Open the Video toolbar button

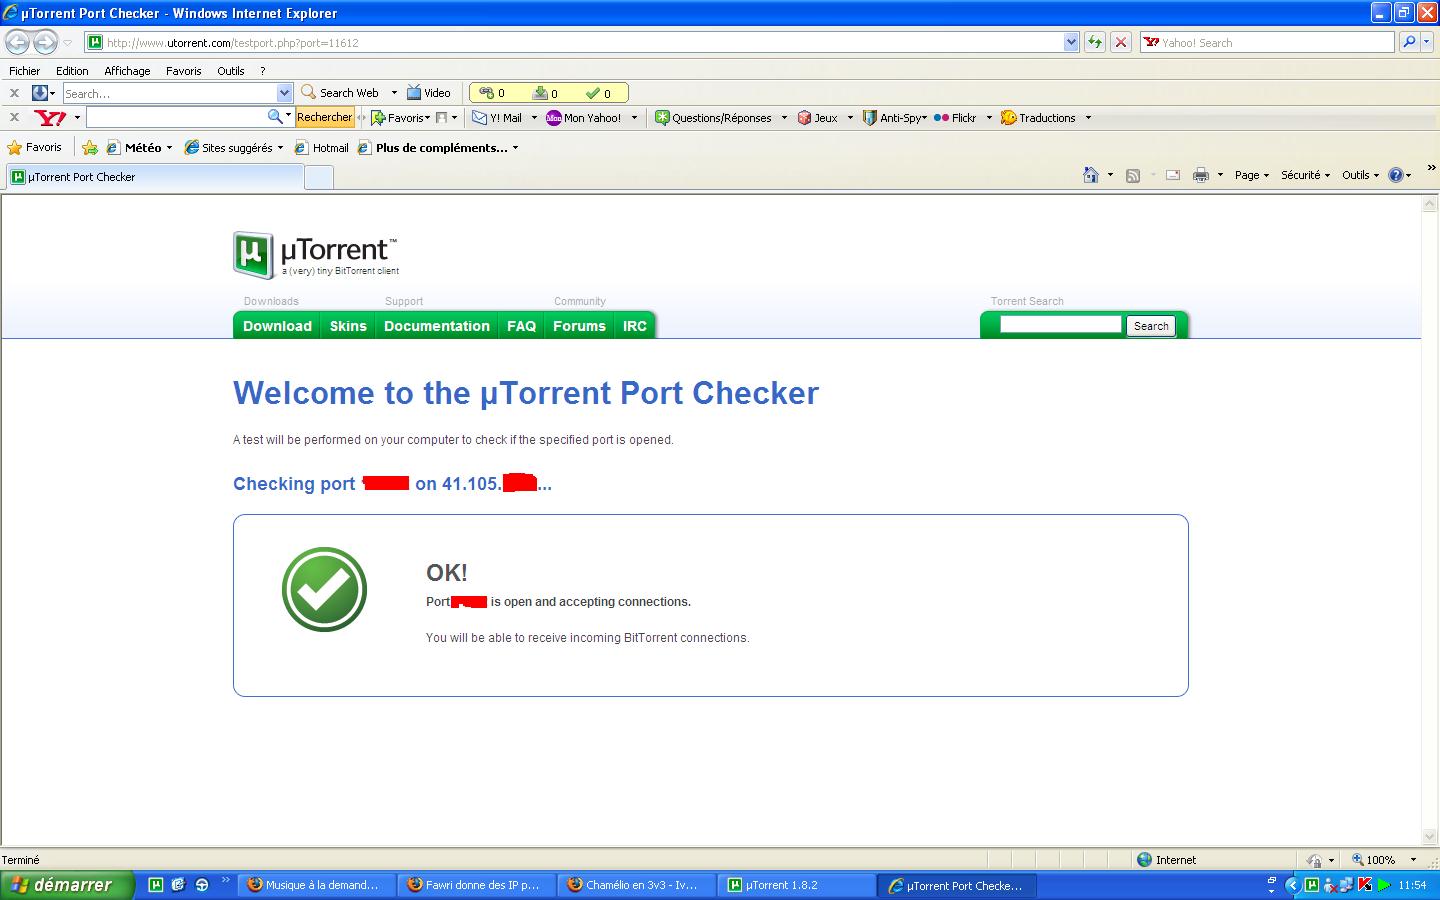point(428,93)
